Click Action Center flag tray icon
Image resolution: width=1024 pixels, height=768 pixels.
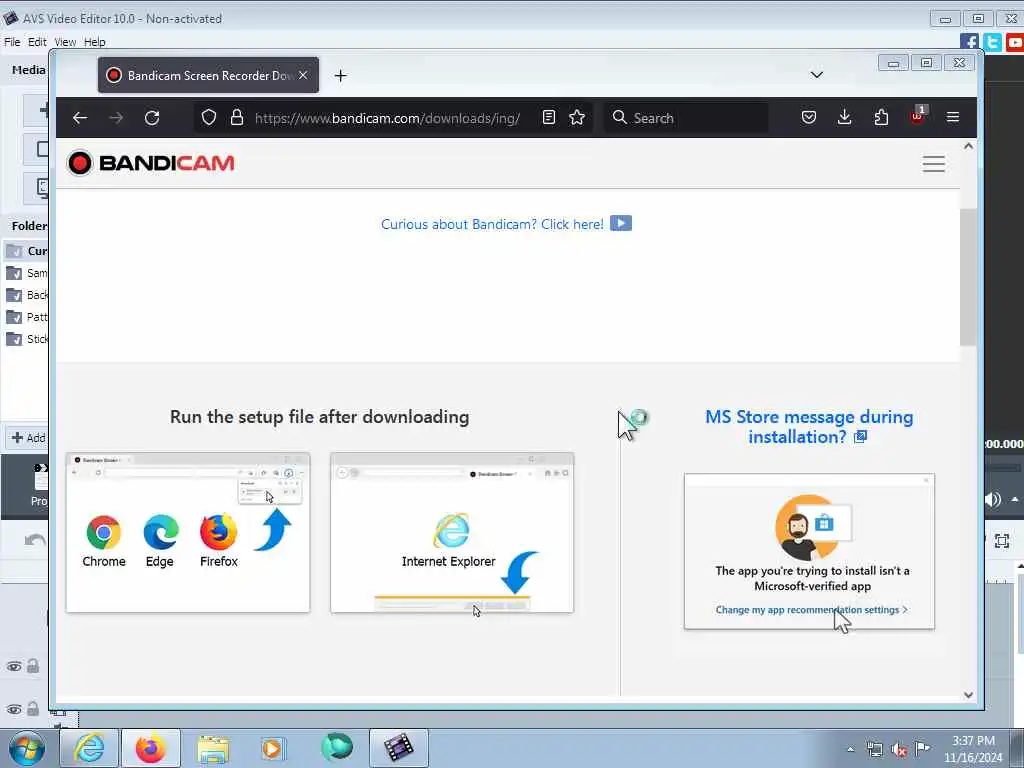coord(922,749)
